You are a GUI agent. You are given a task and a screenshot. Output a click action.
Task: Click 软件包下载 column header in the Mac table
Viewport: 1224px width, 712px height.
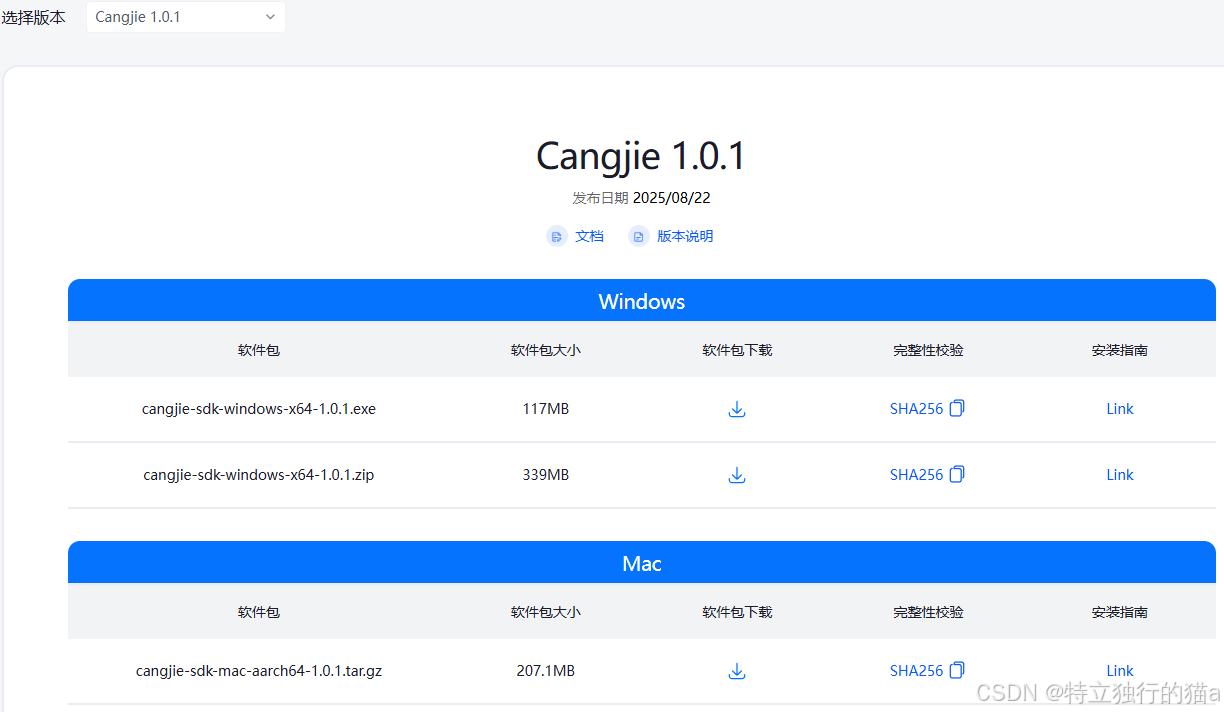(x=737, y=612)
